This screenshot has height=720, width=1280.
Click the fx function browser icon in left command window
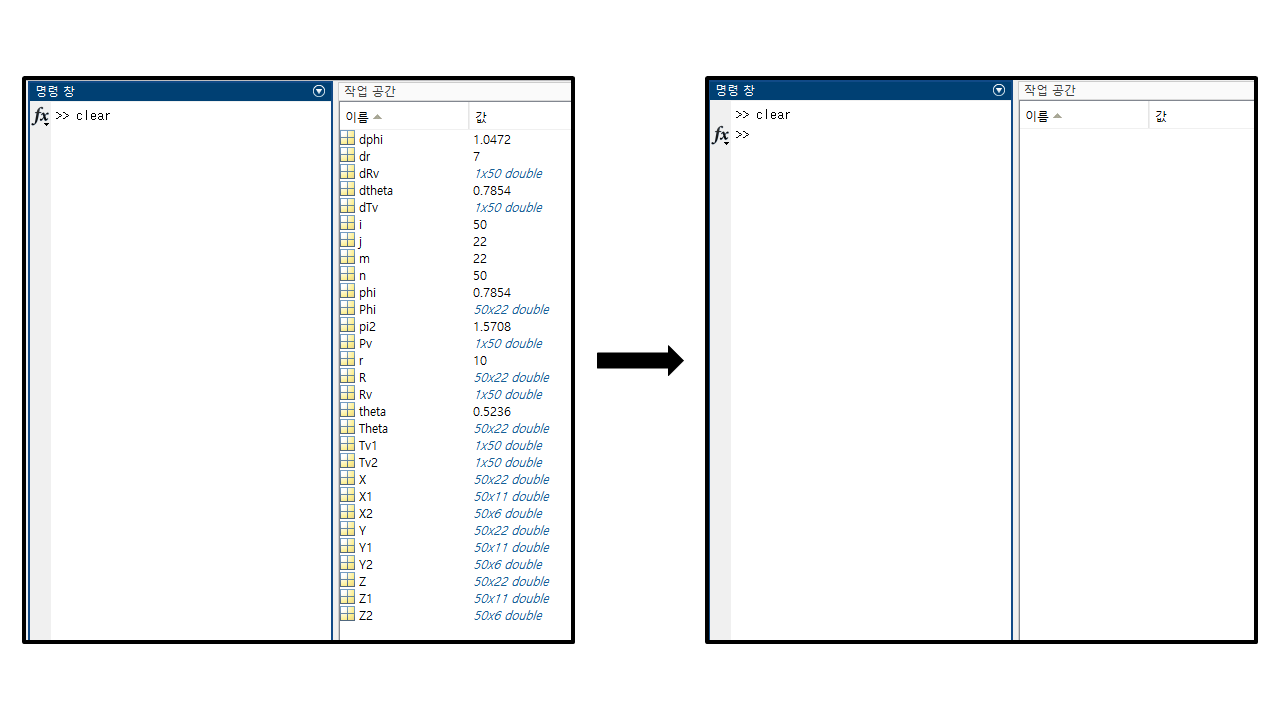tap(41, 117)
